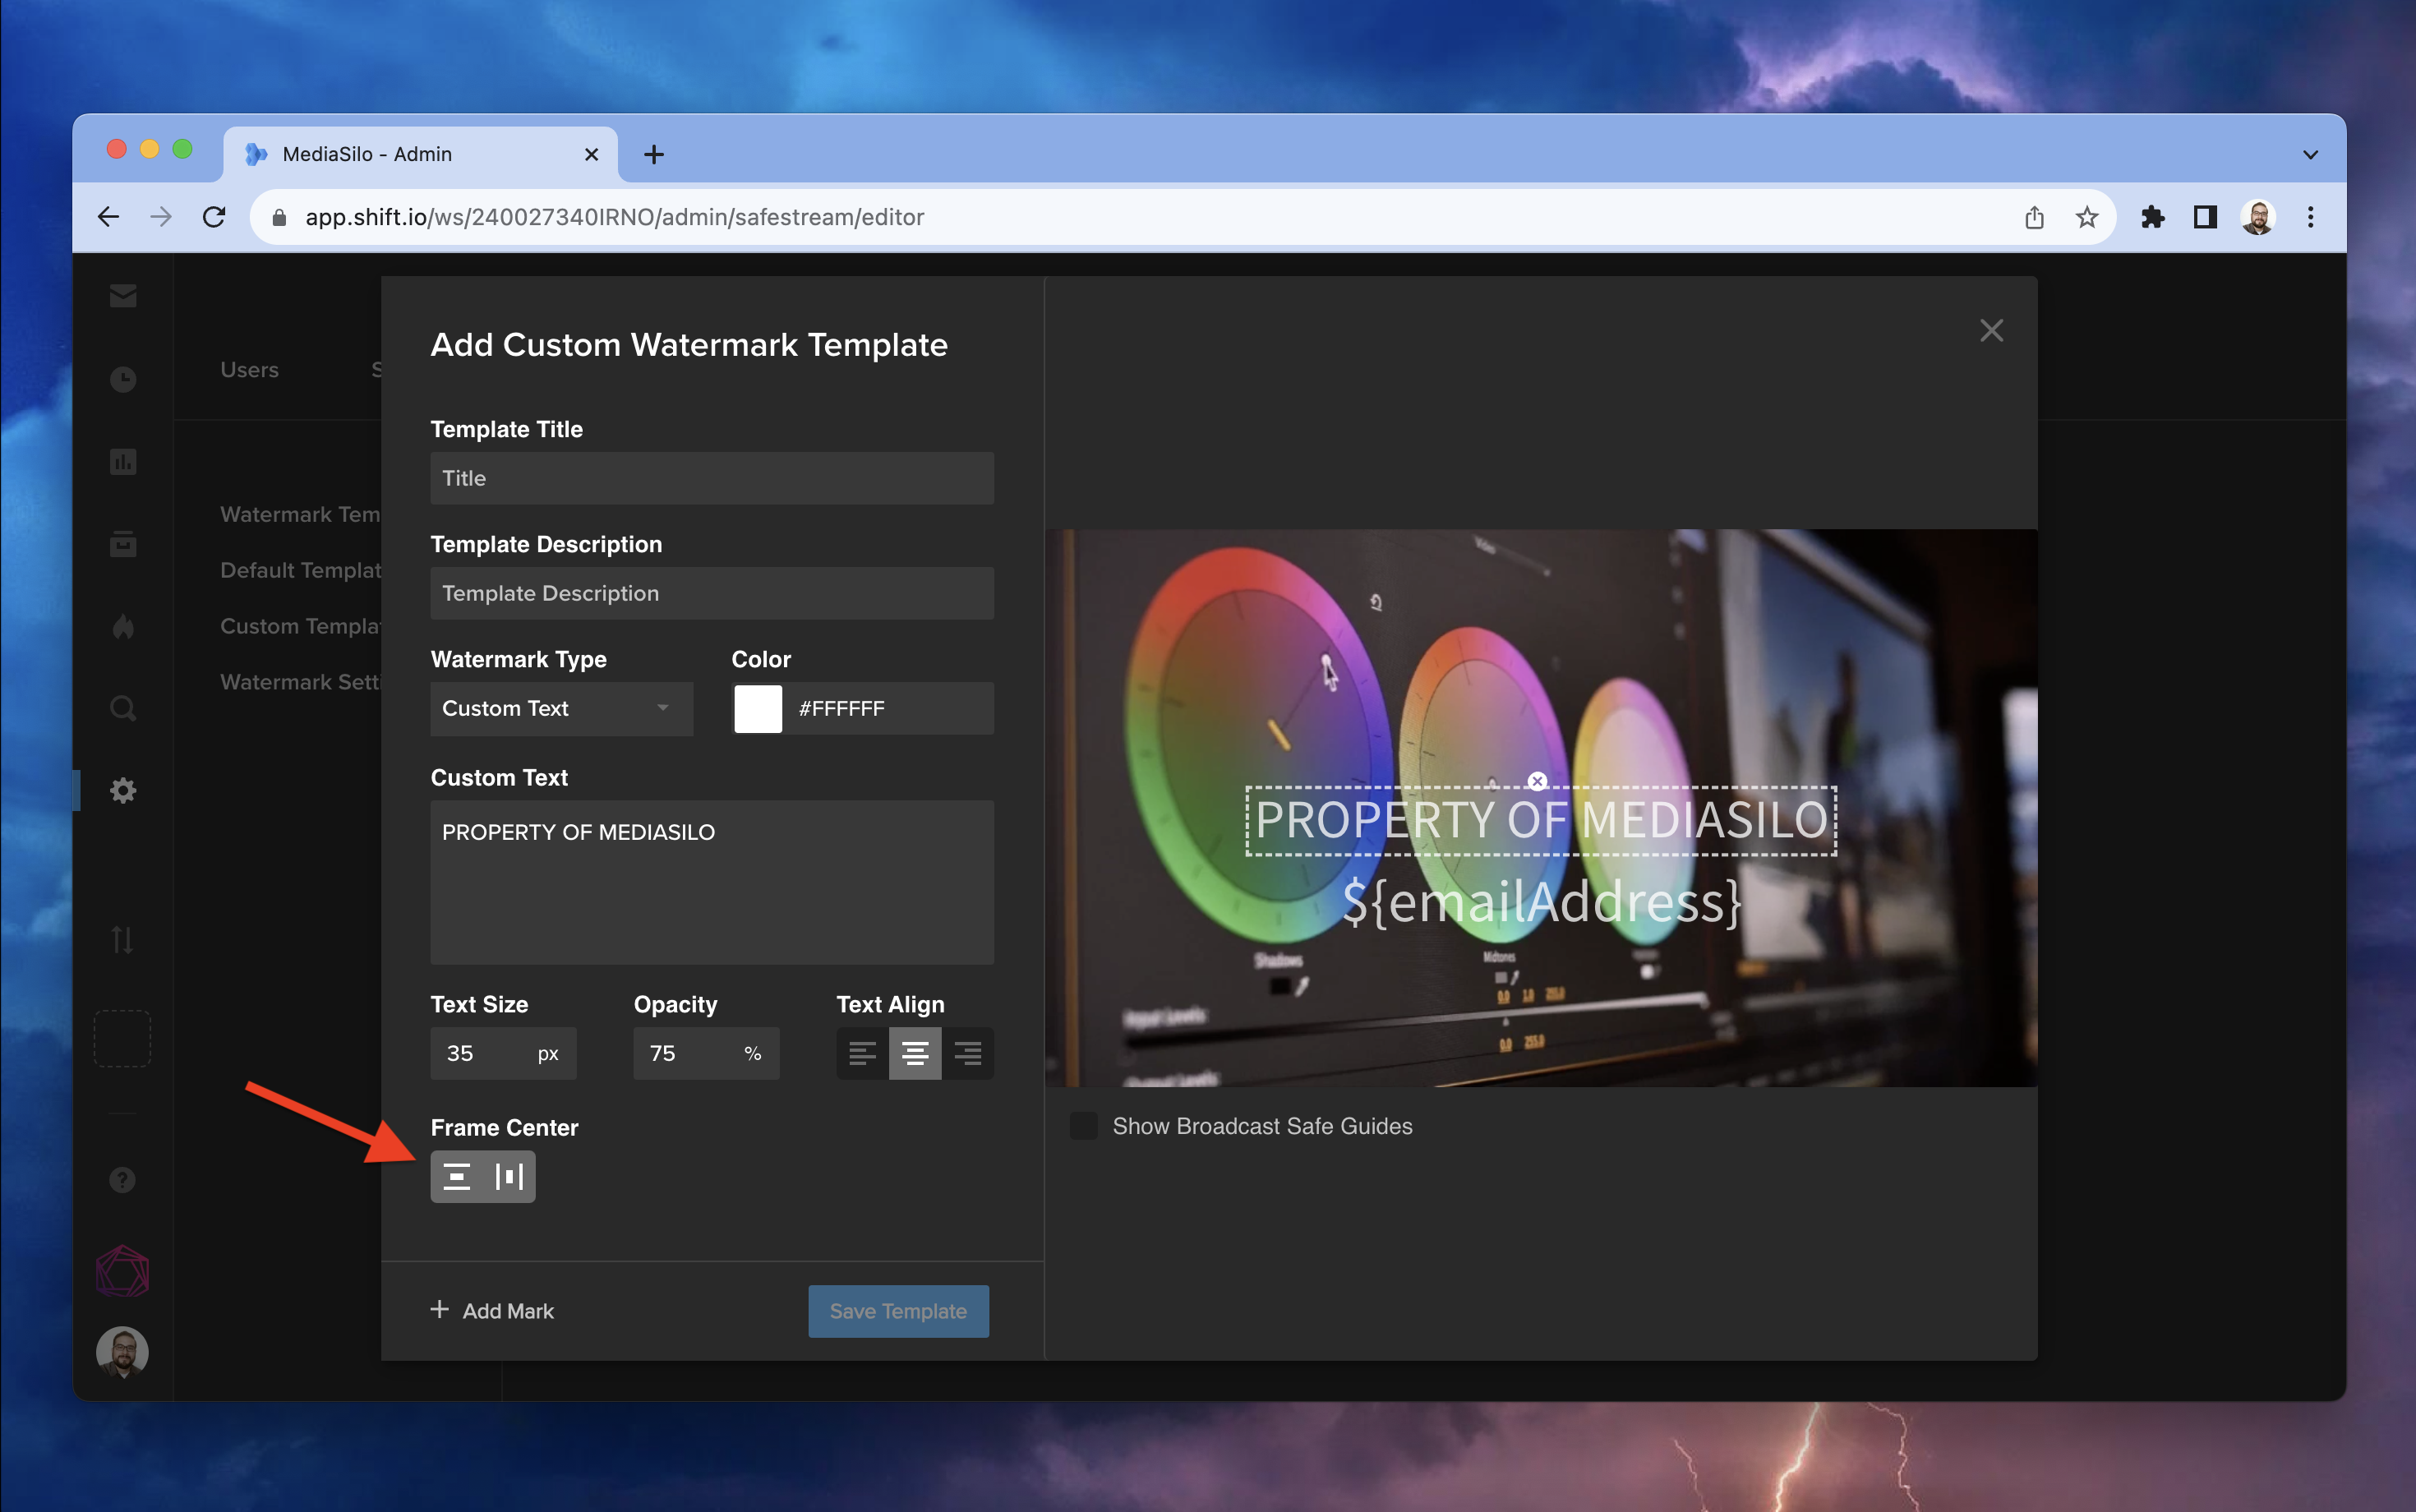Enable Show Broadcast Safe Guides checkbox

pyautogui.click(x=1083, y=1126)
